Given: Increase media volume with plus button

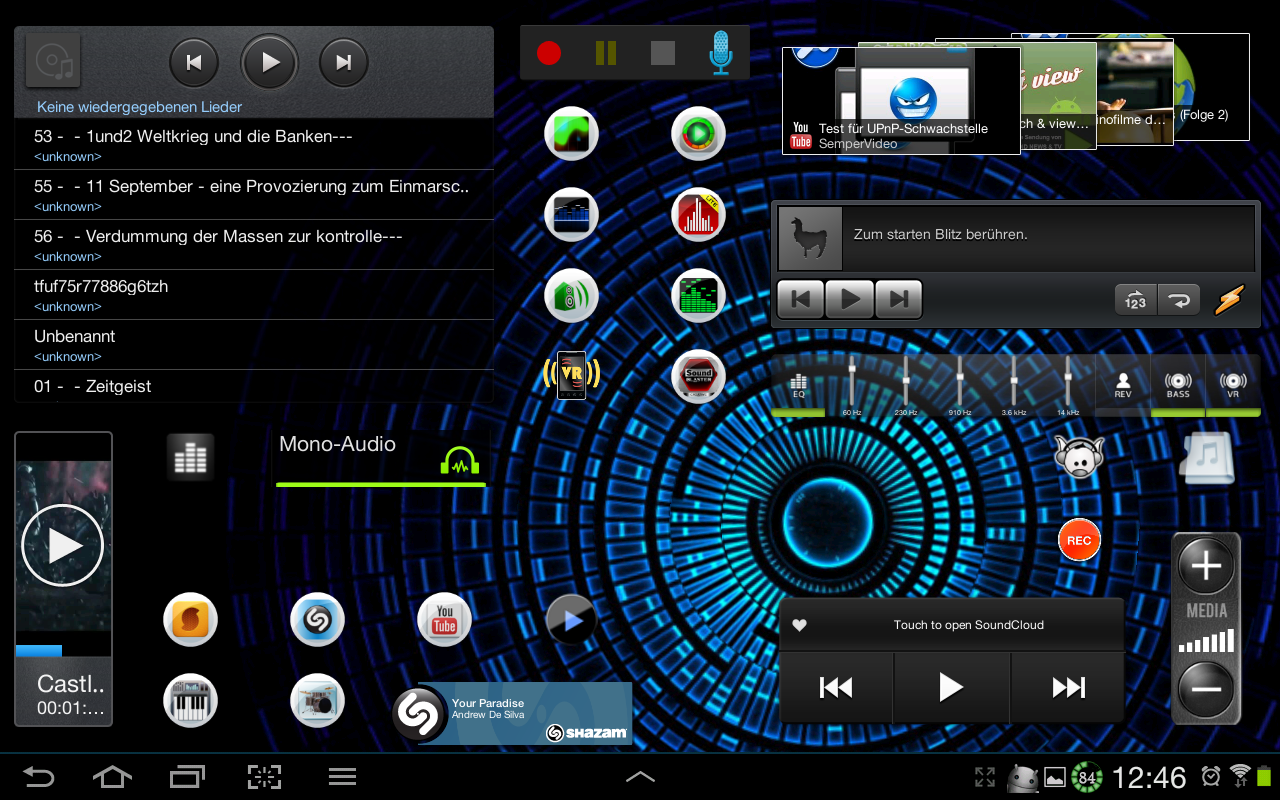Looking at the screenshot, I should 1206,567.
